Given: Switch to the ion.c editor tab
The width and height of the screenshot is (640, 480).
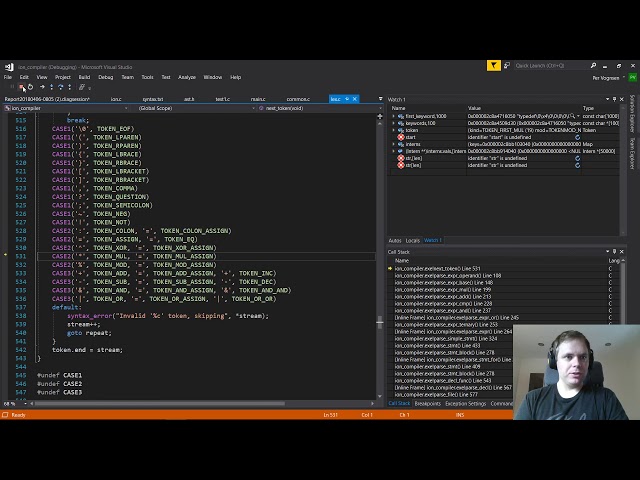Looking at the screenshot, I should (x=116, y=99).
